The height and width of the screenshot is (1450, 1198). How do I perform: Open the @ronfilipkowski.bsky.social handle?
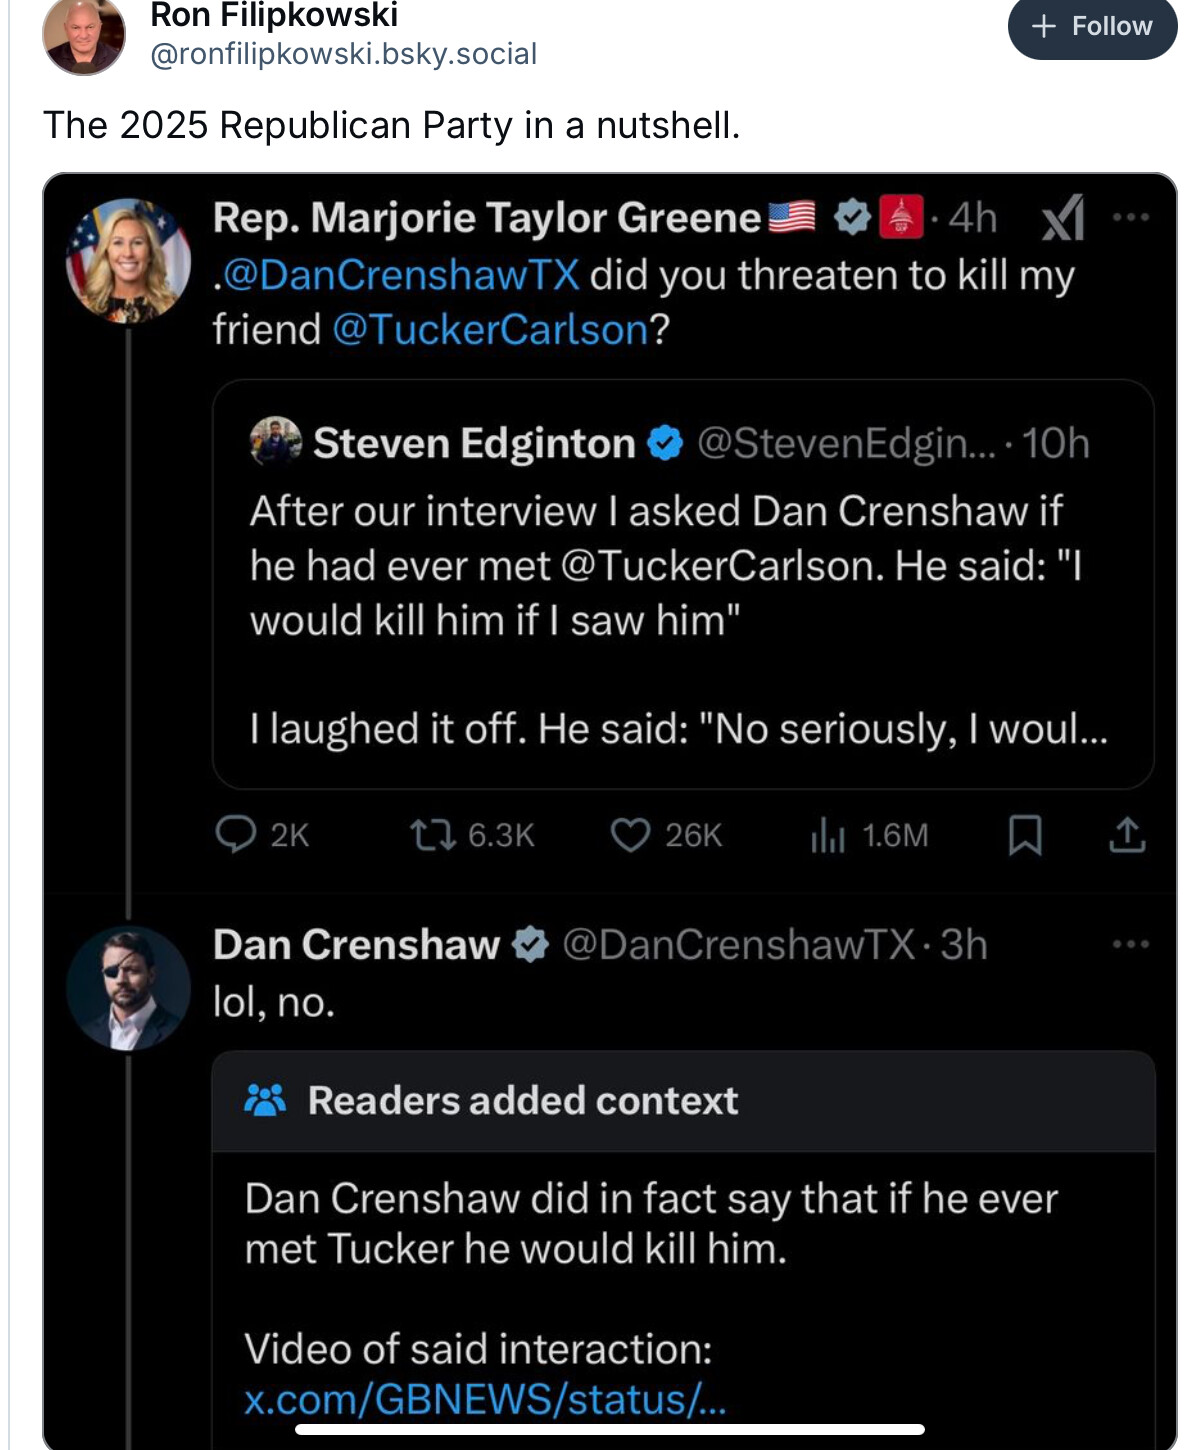click(343, 54)
